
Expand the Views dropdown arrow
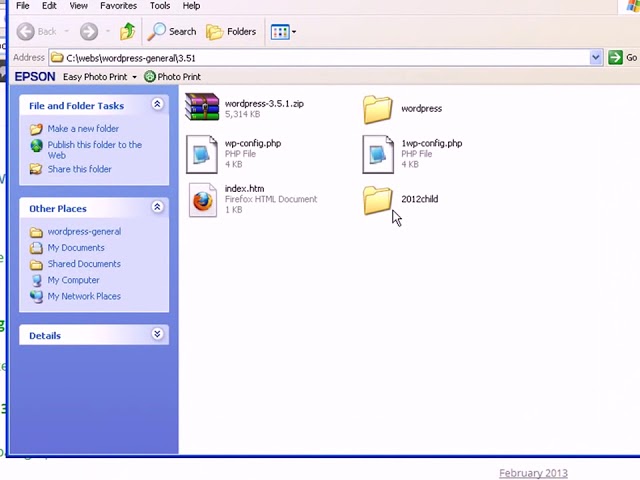point(294,32)
